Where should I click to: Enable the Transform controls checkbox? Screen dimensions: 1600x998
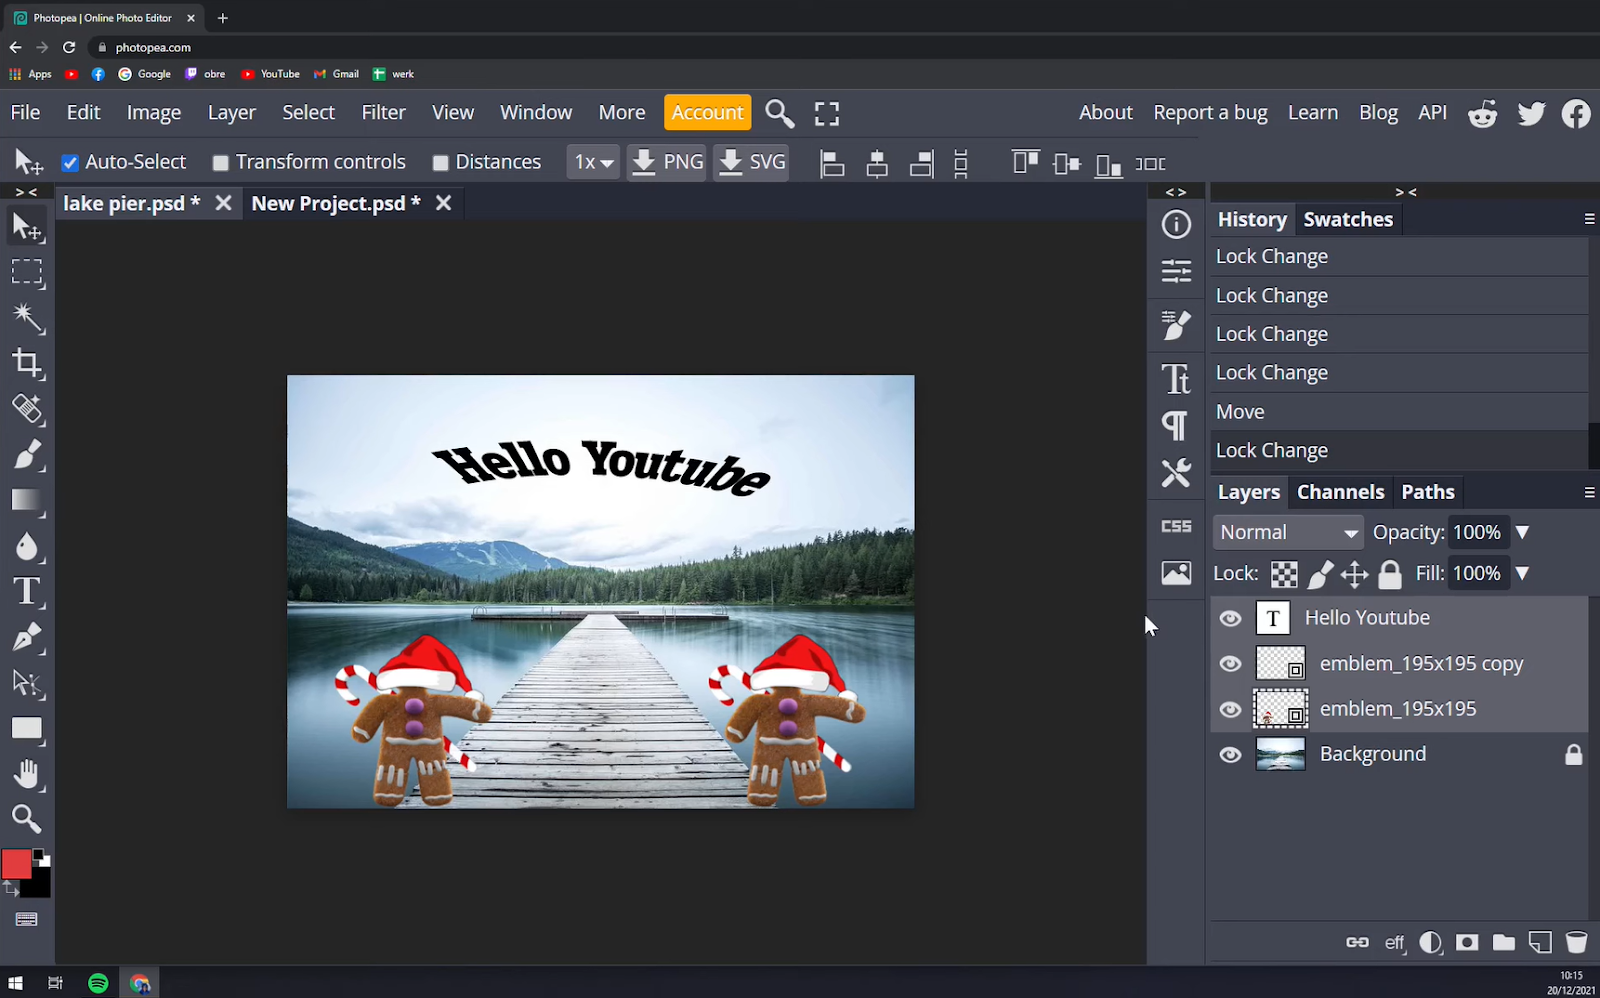pyautogui.click(x=221, y=161)
